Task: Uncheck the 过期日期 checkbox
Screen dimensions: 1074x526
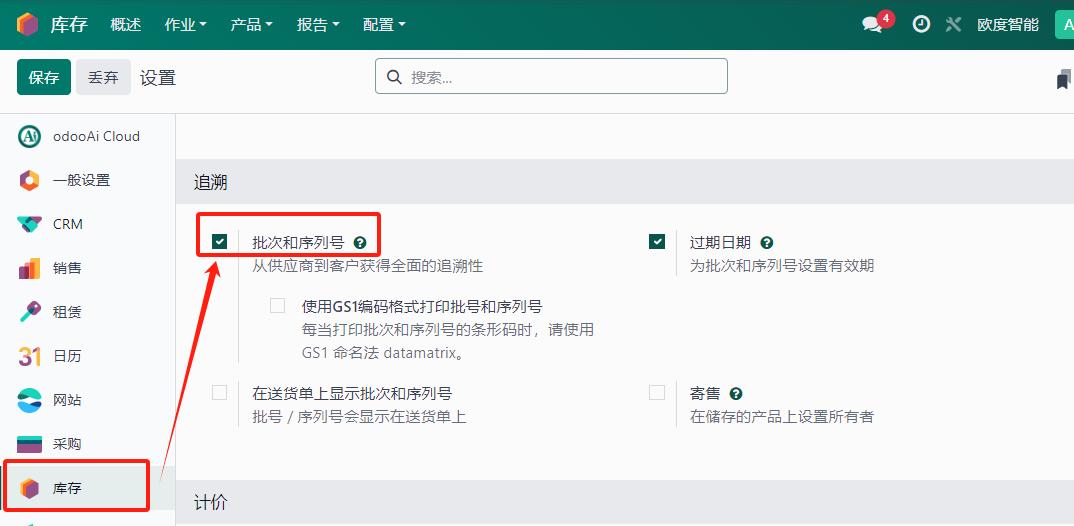Action: (x=657, y=241)
